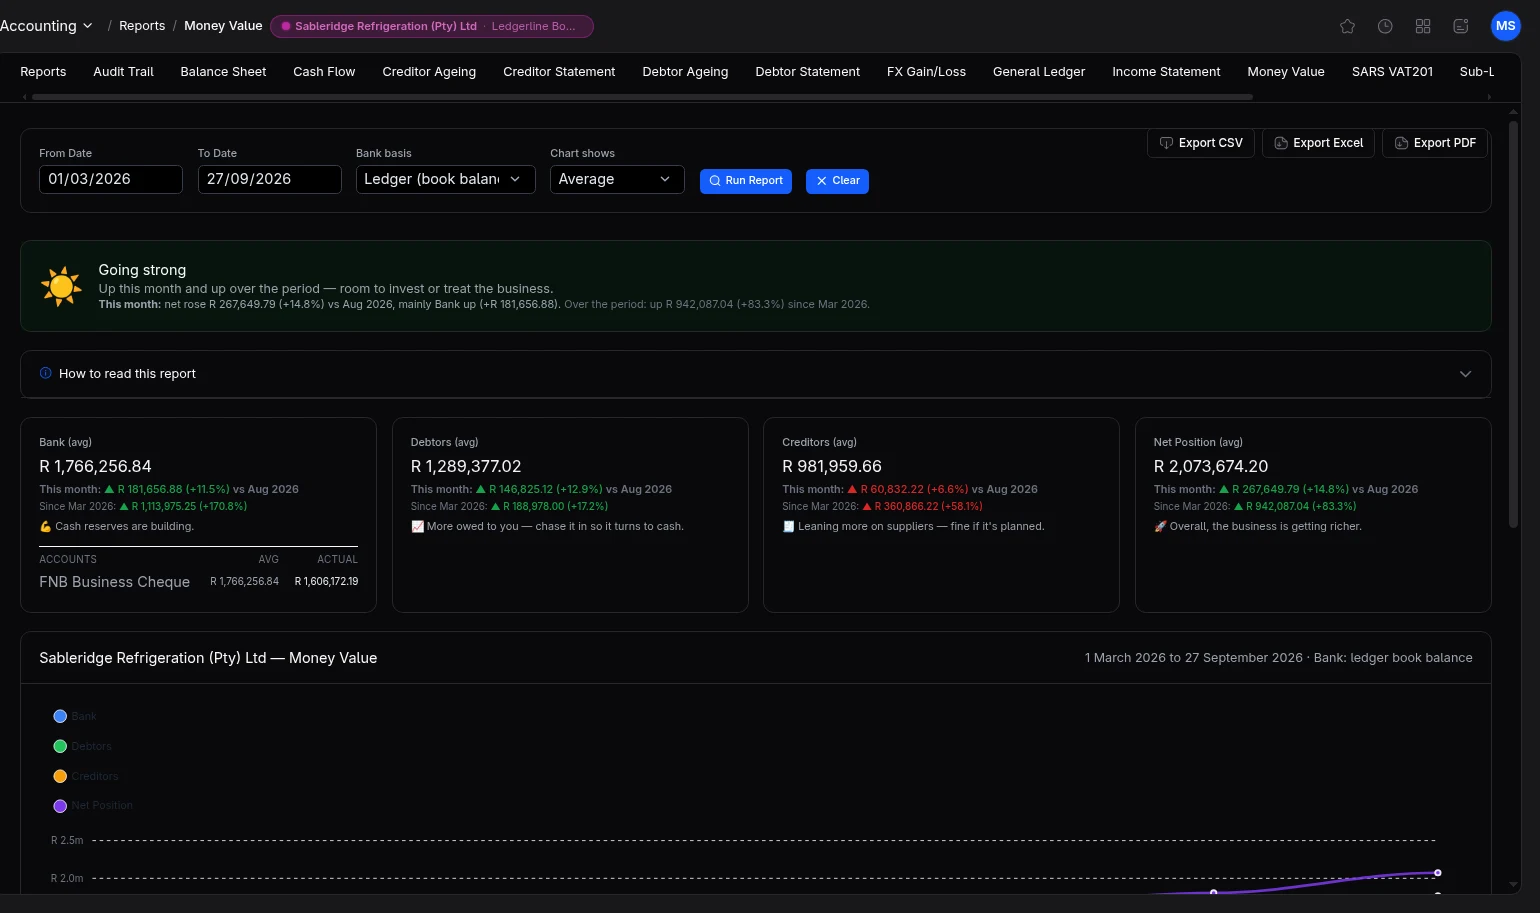Viewport: 1540px width, 913px height.
Task: Open the Bank basis dropdown
Action: pos(445,179)
